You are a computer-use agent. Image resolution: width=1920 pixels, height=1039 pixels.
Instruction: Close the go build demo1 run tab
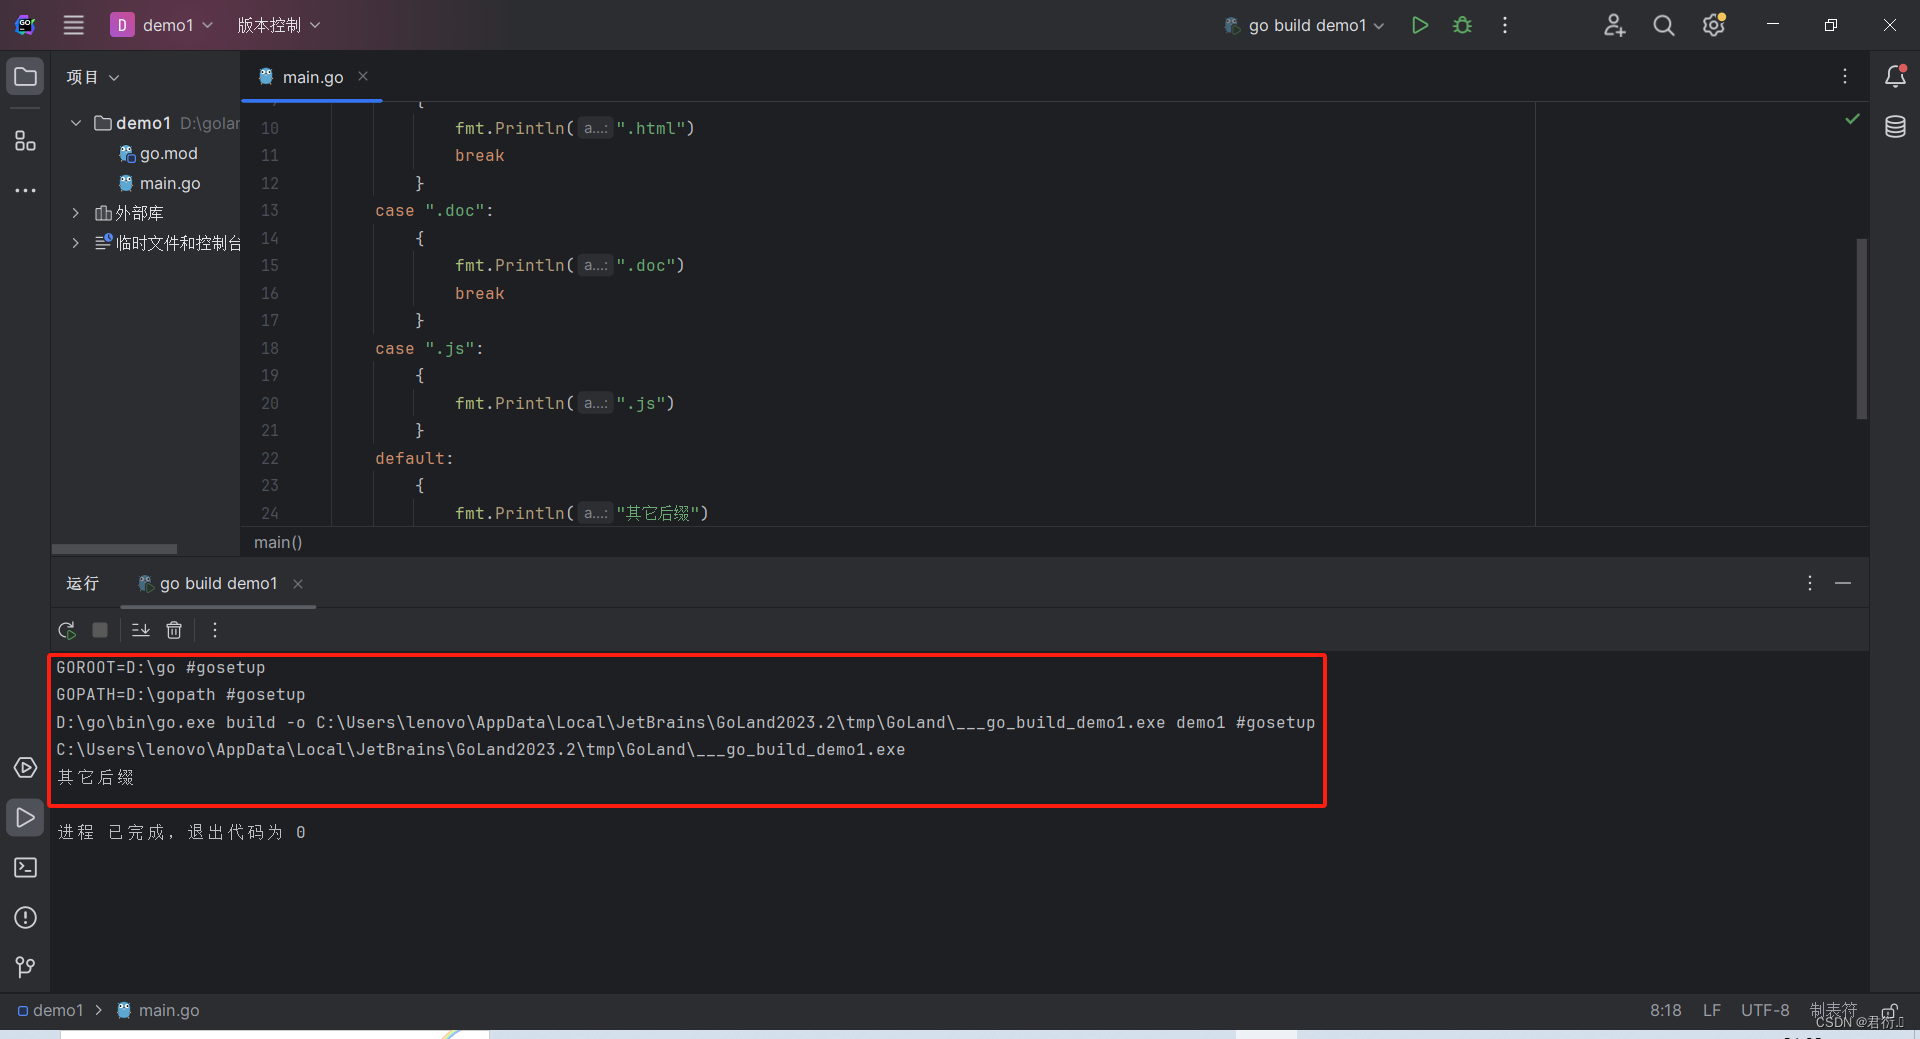pyautogui.click(x=298, y=584)
